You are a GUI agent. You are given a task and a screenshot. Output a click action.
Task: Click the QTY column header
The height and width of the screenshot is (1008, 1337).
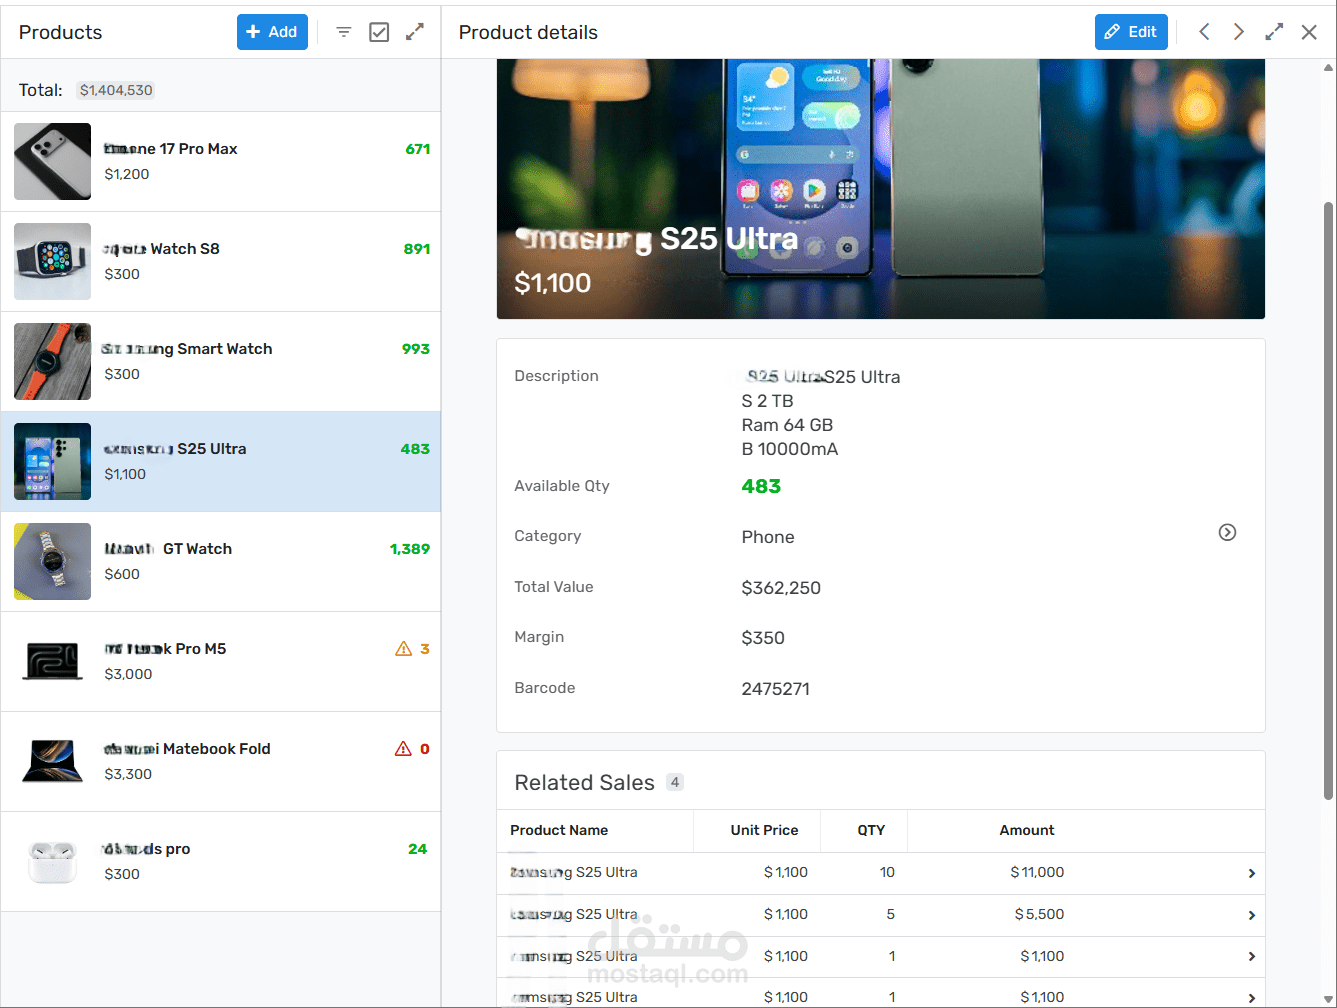click(871, 830)
